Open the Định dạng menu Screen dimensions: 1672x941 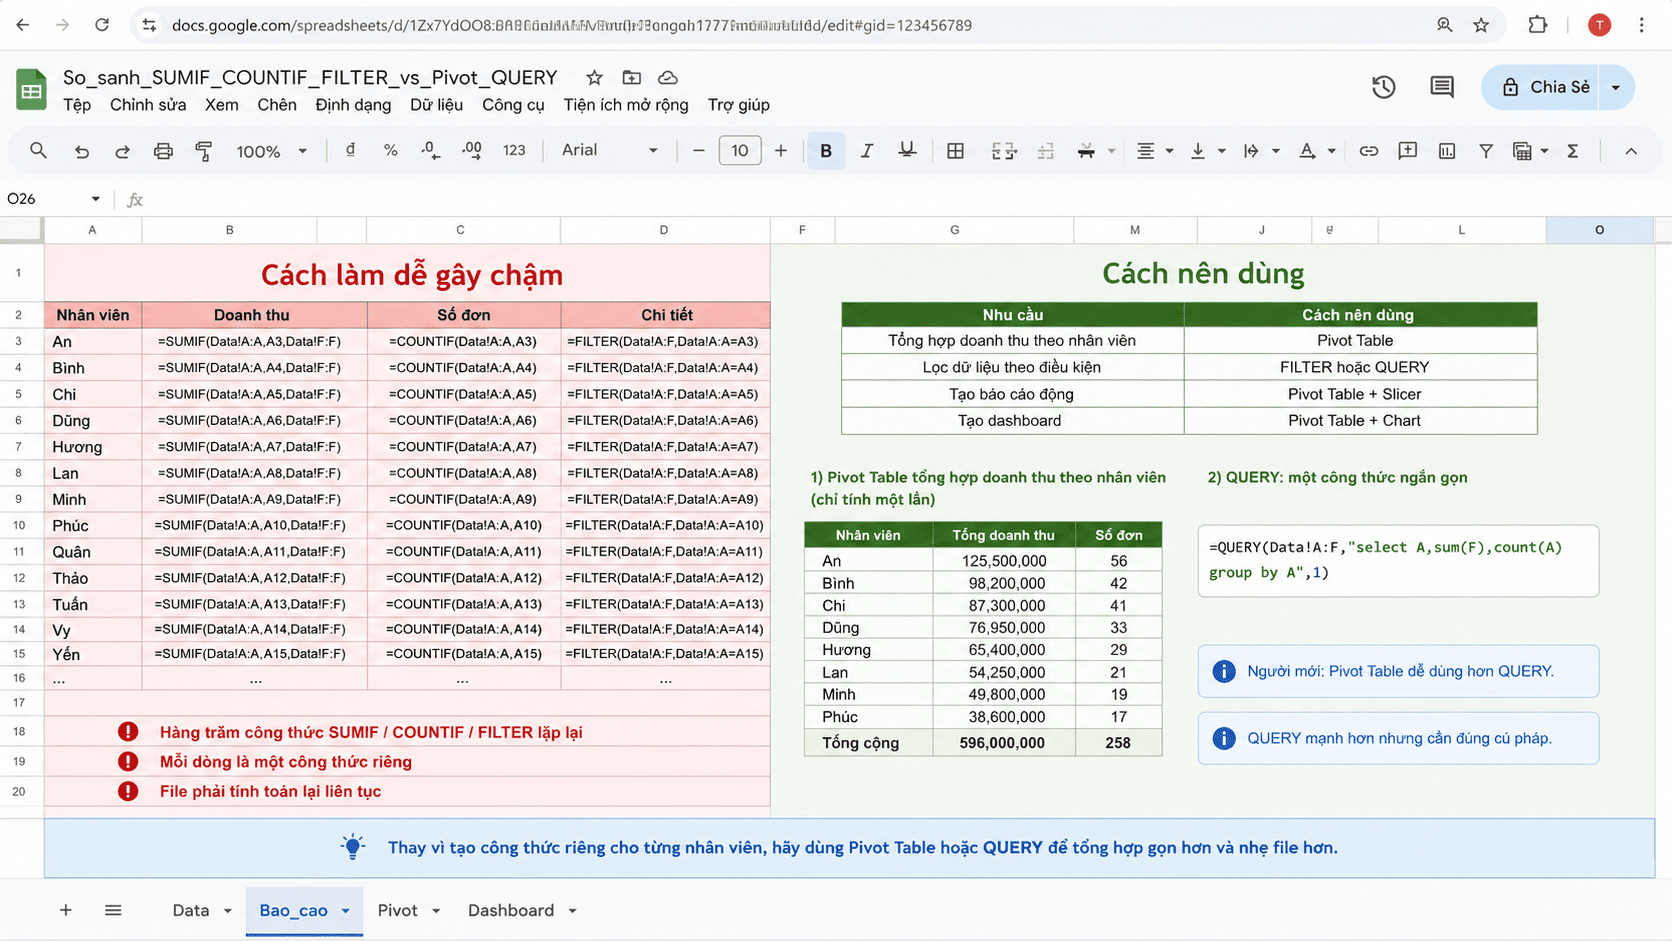tap(353, 105)
